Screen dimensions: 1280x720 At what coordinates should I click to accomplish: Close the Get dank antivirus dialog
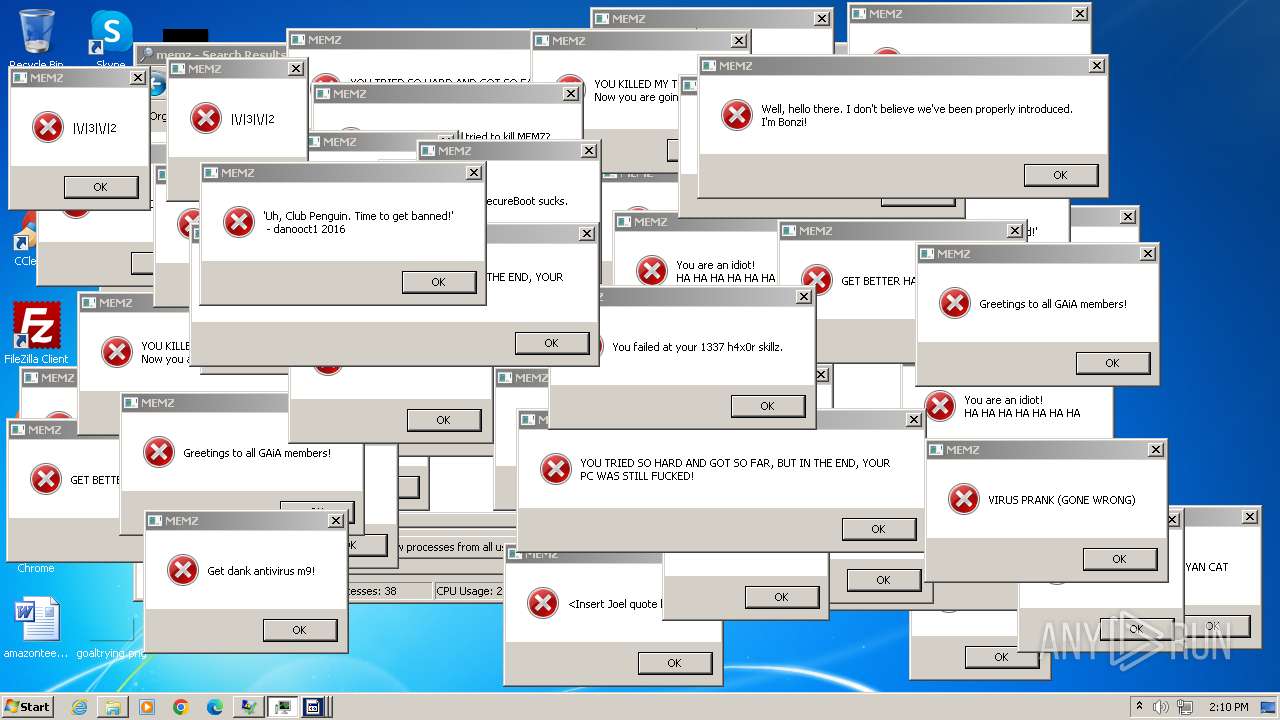click(336, 521)
